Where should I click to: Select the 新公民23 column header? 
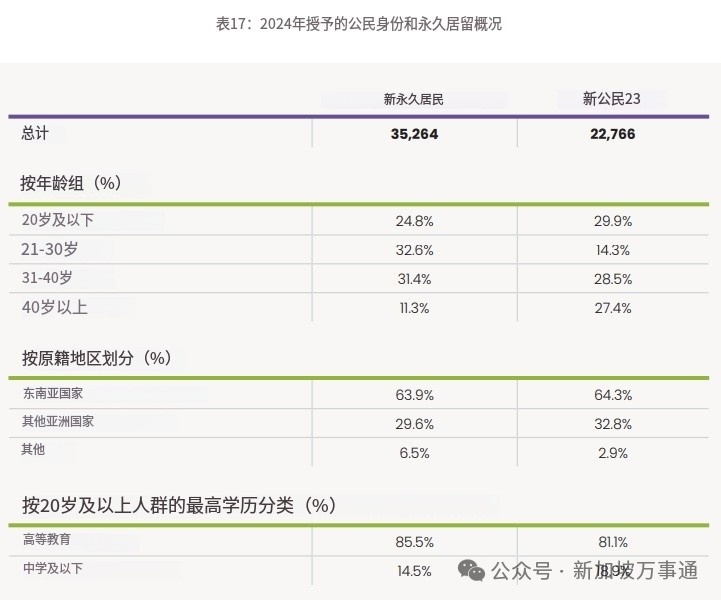pos(612,99)
